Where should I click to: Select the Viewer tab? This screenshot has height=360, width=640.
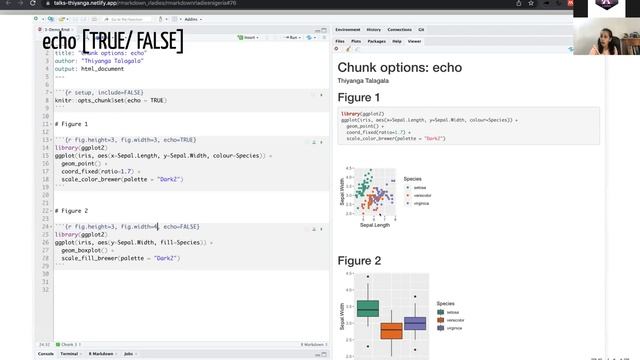pyautogui.click(x=414, y=41)
